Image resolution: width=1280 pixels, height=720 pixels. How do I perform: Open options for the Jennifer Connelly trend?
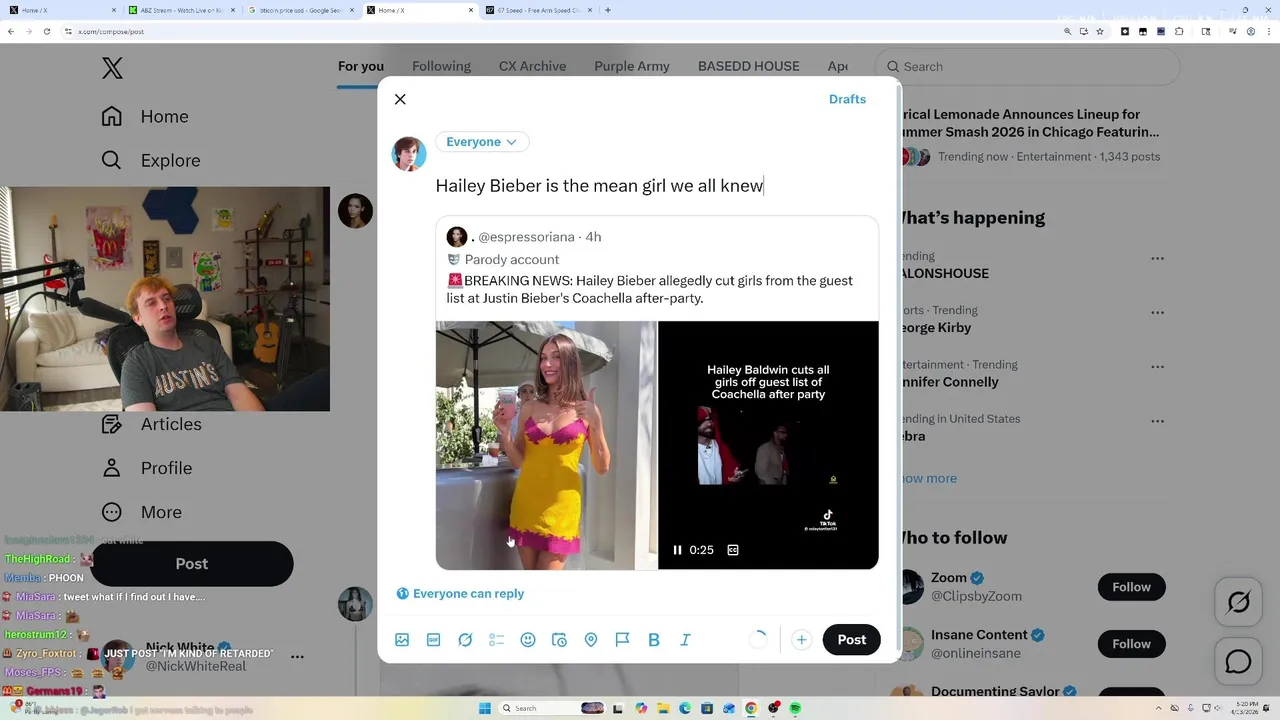[x=1157, y=366]
